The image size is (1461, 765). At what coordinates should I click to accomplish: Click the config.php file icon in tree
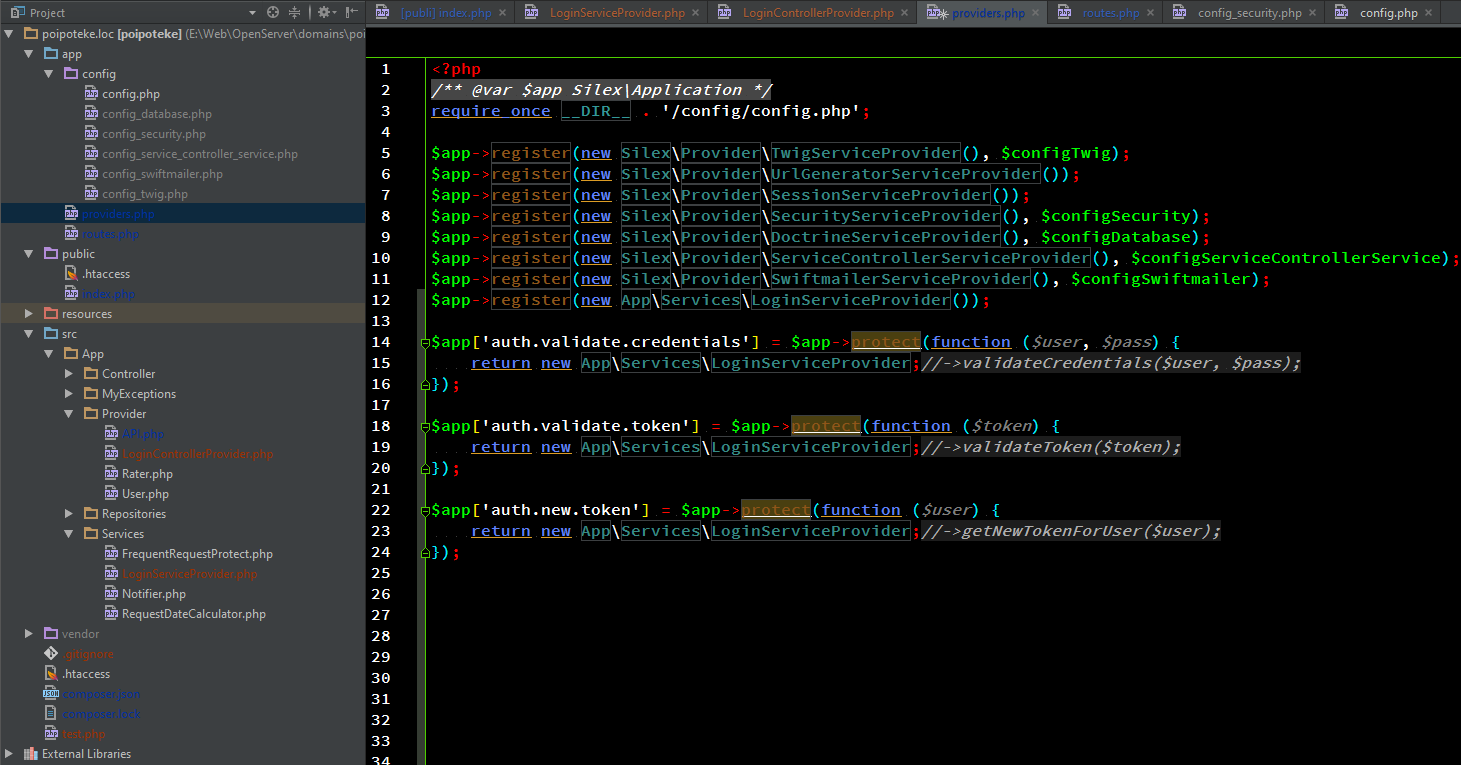point(91,94)
